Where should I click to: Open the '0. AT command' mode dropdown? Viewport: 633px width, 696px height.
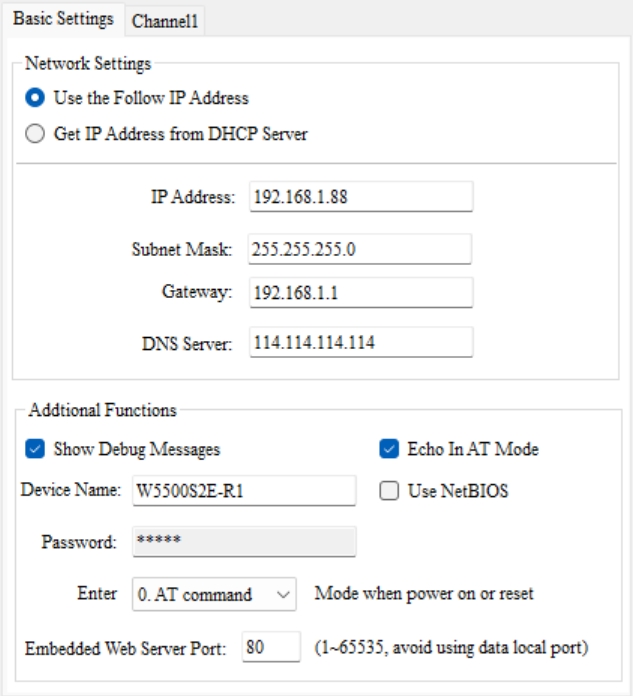coord(214,594)
